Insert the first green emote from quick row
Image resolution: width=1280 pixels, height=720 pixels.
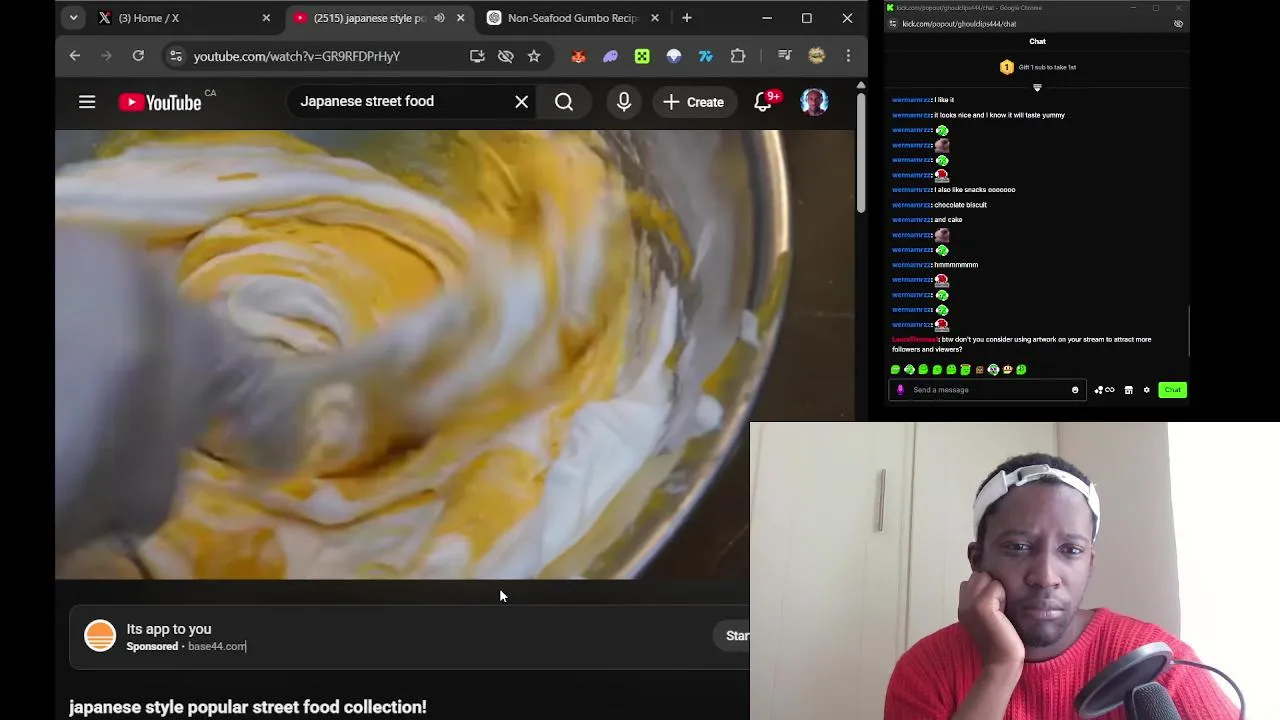coord(896,370)
